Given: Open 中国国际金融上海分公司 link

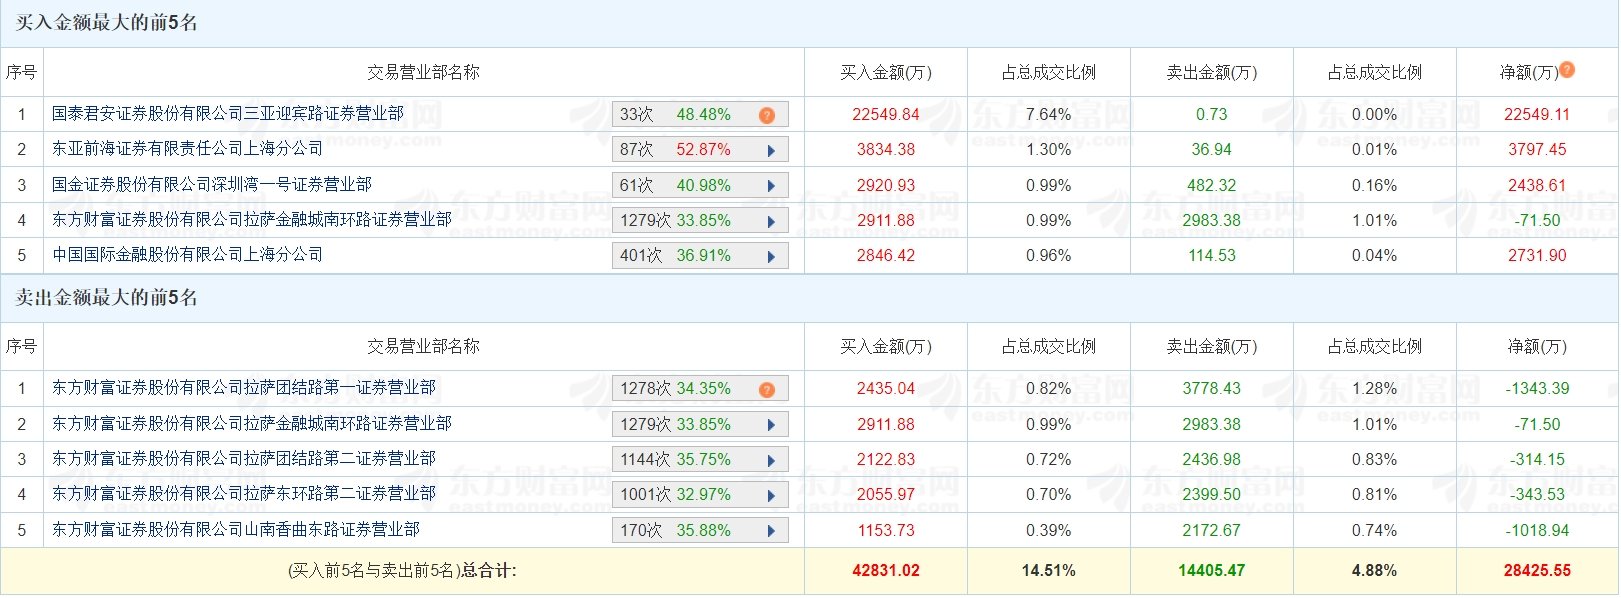Looking at the screenshot, I should pos(188,255).
